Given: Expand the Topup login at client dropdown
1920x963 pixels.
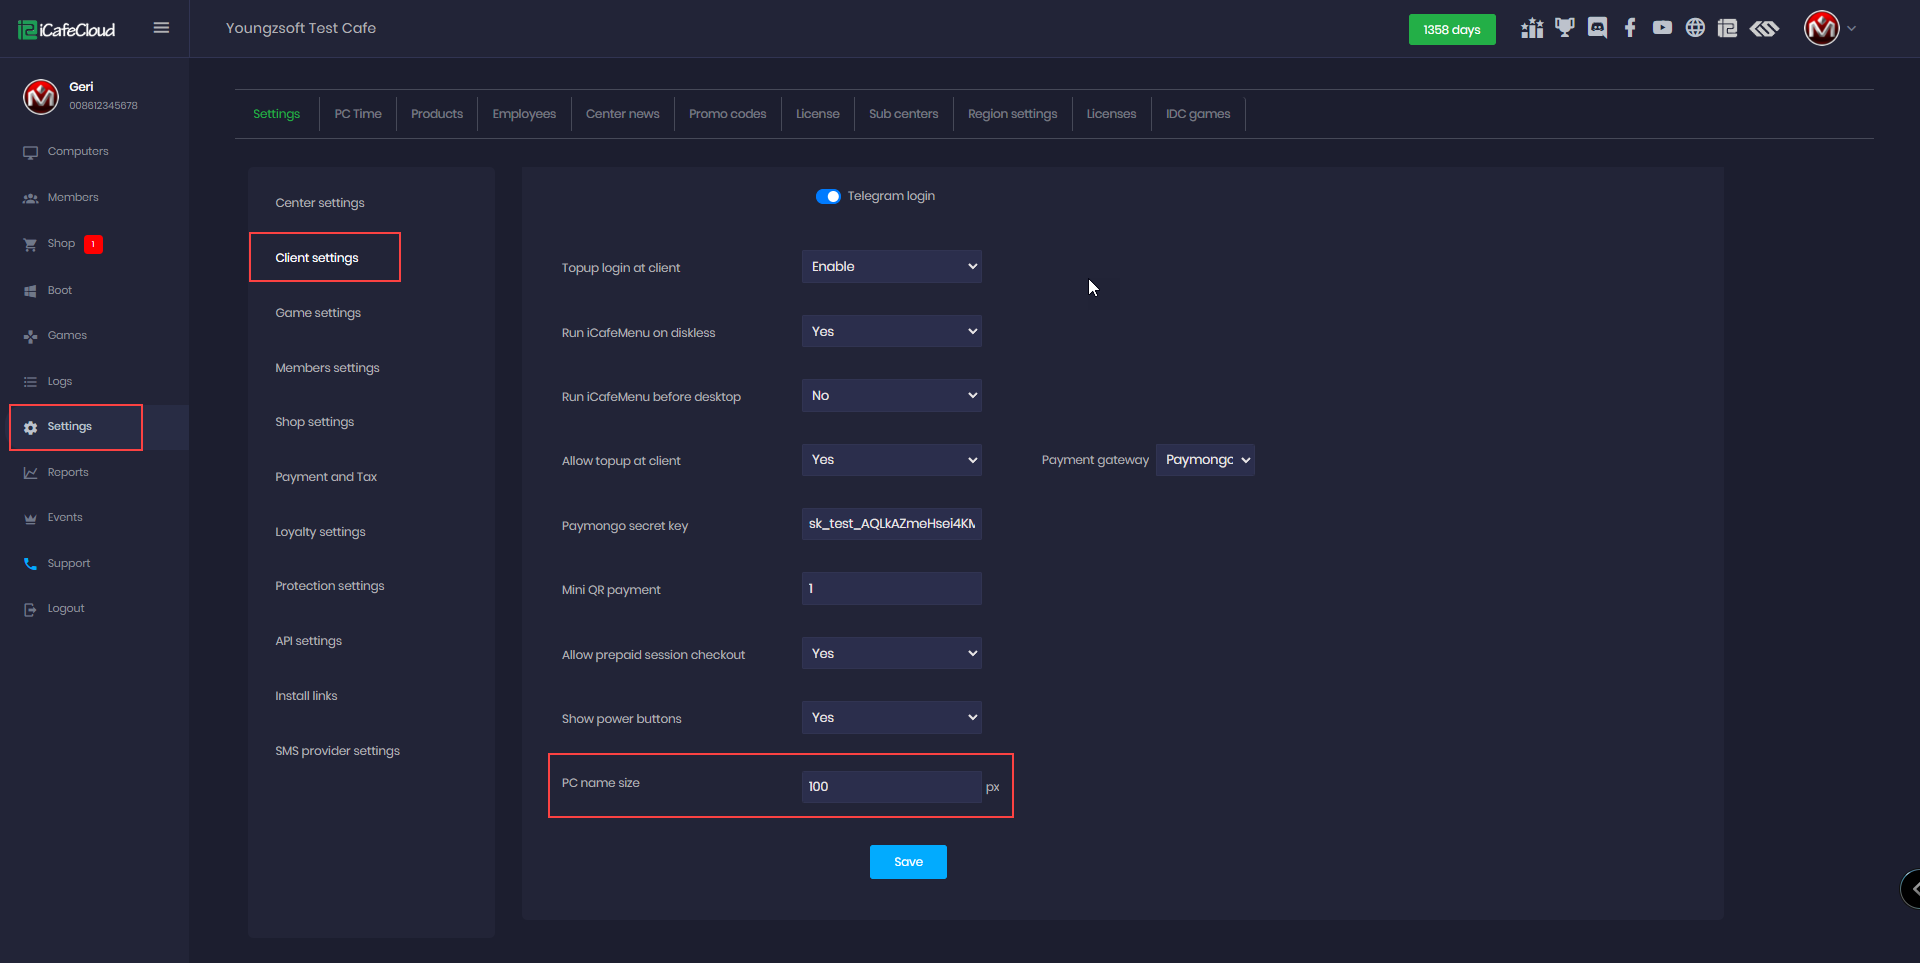Looking at the screenshot, I should tap(891, 267).
